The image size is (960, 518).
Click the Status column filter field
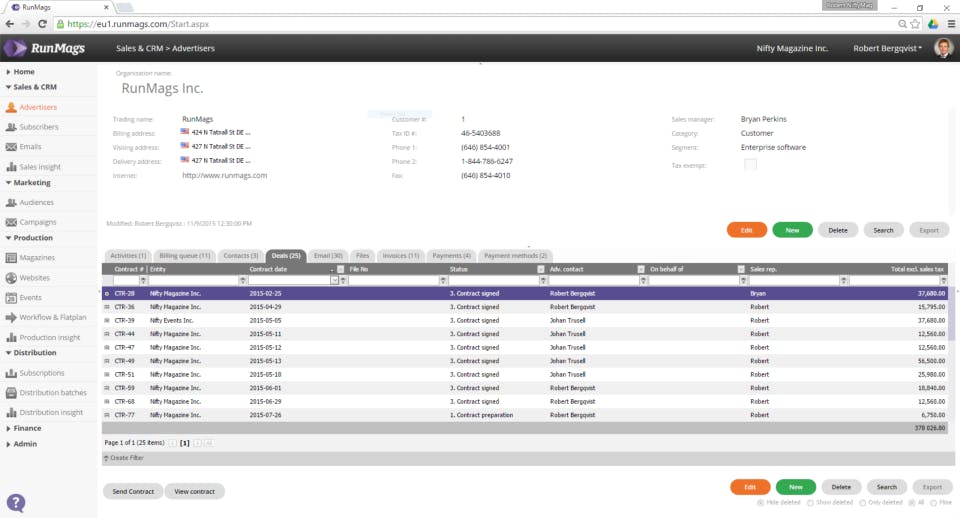point(493,280)
